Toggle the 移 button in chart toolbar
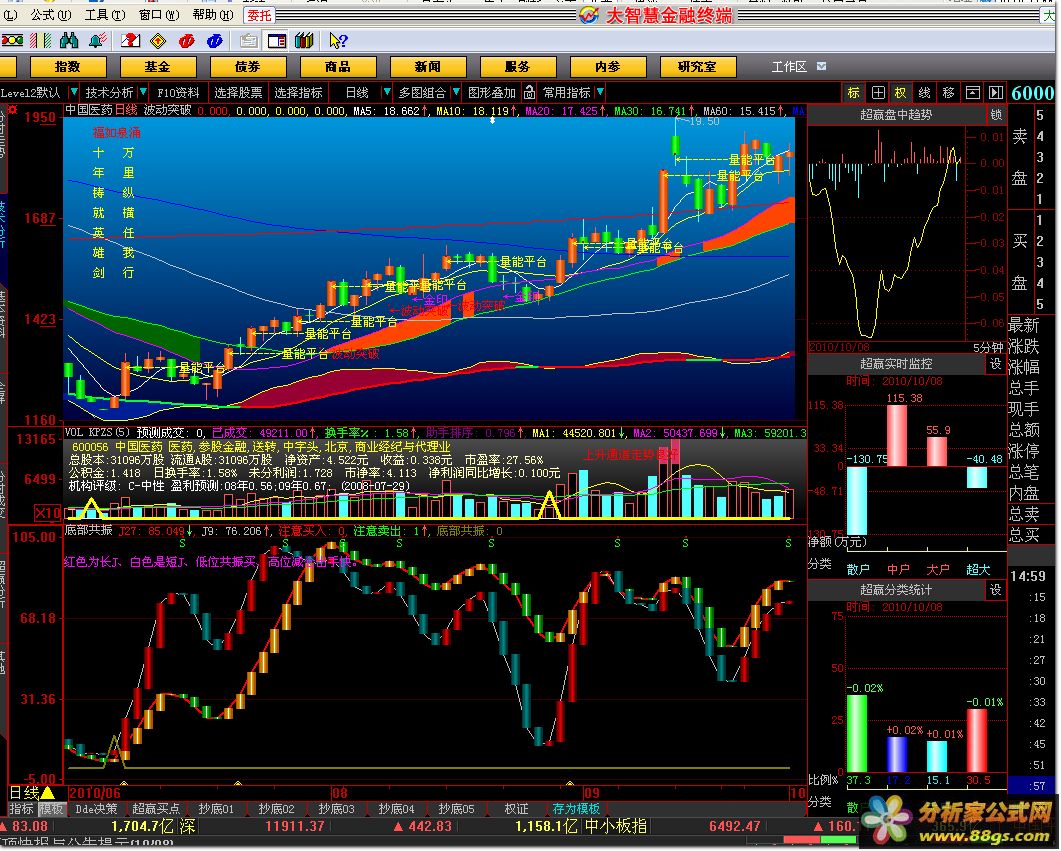The width and height of the screenshot is (1061, 851). [949, 93]
